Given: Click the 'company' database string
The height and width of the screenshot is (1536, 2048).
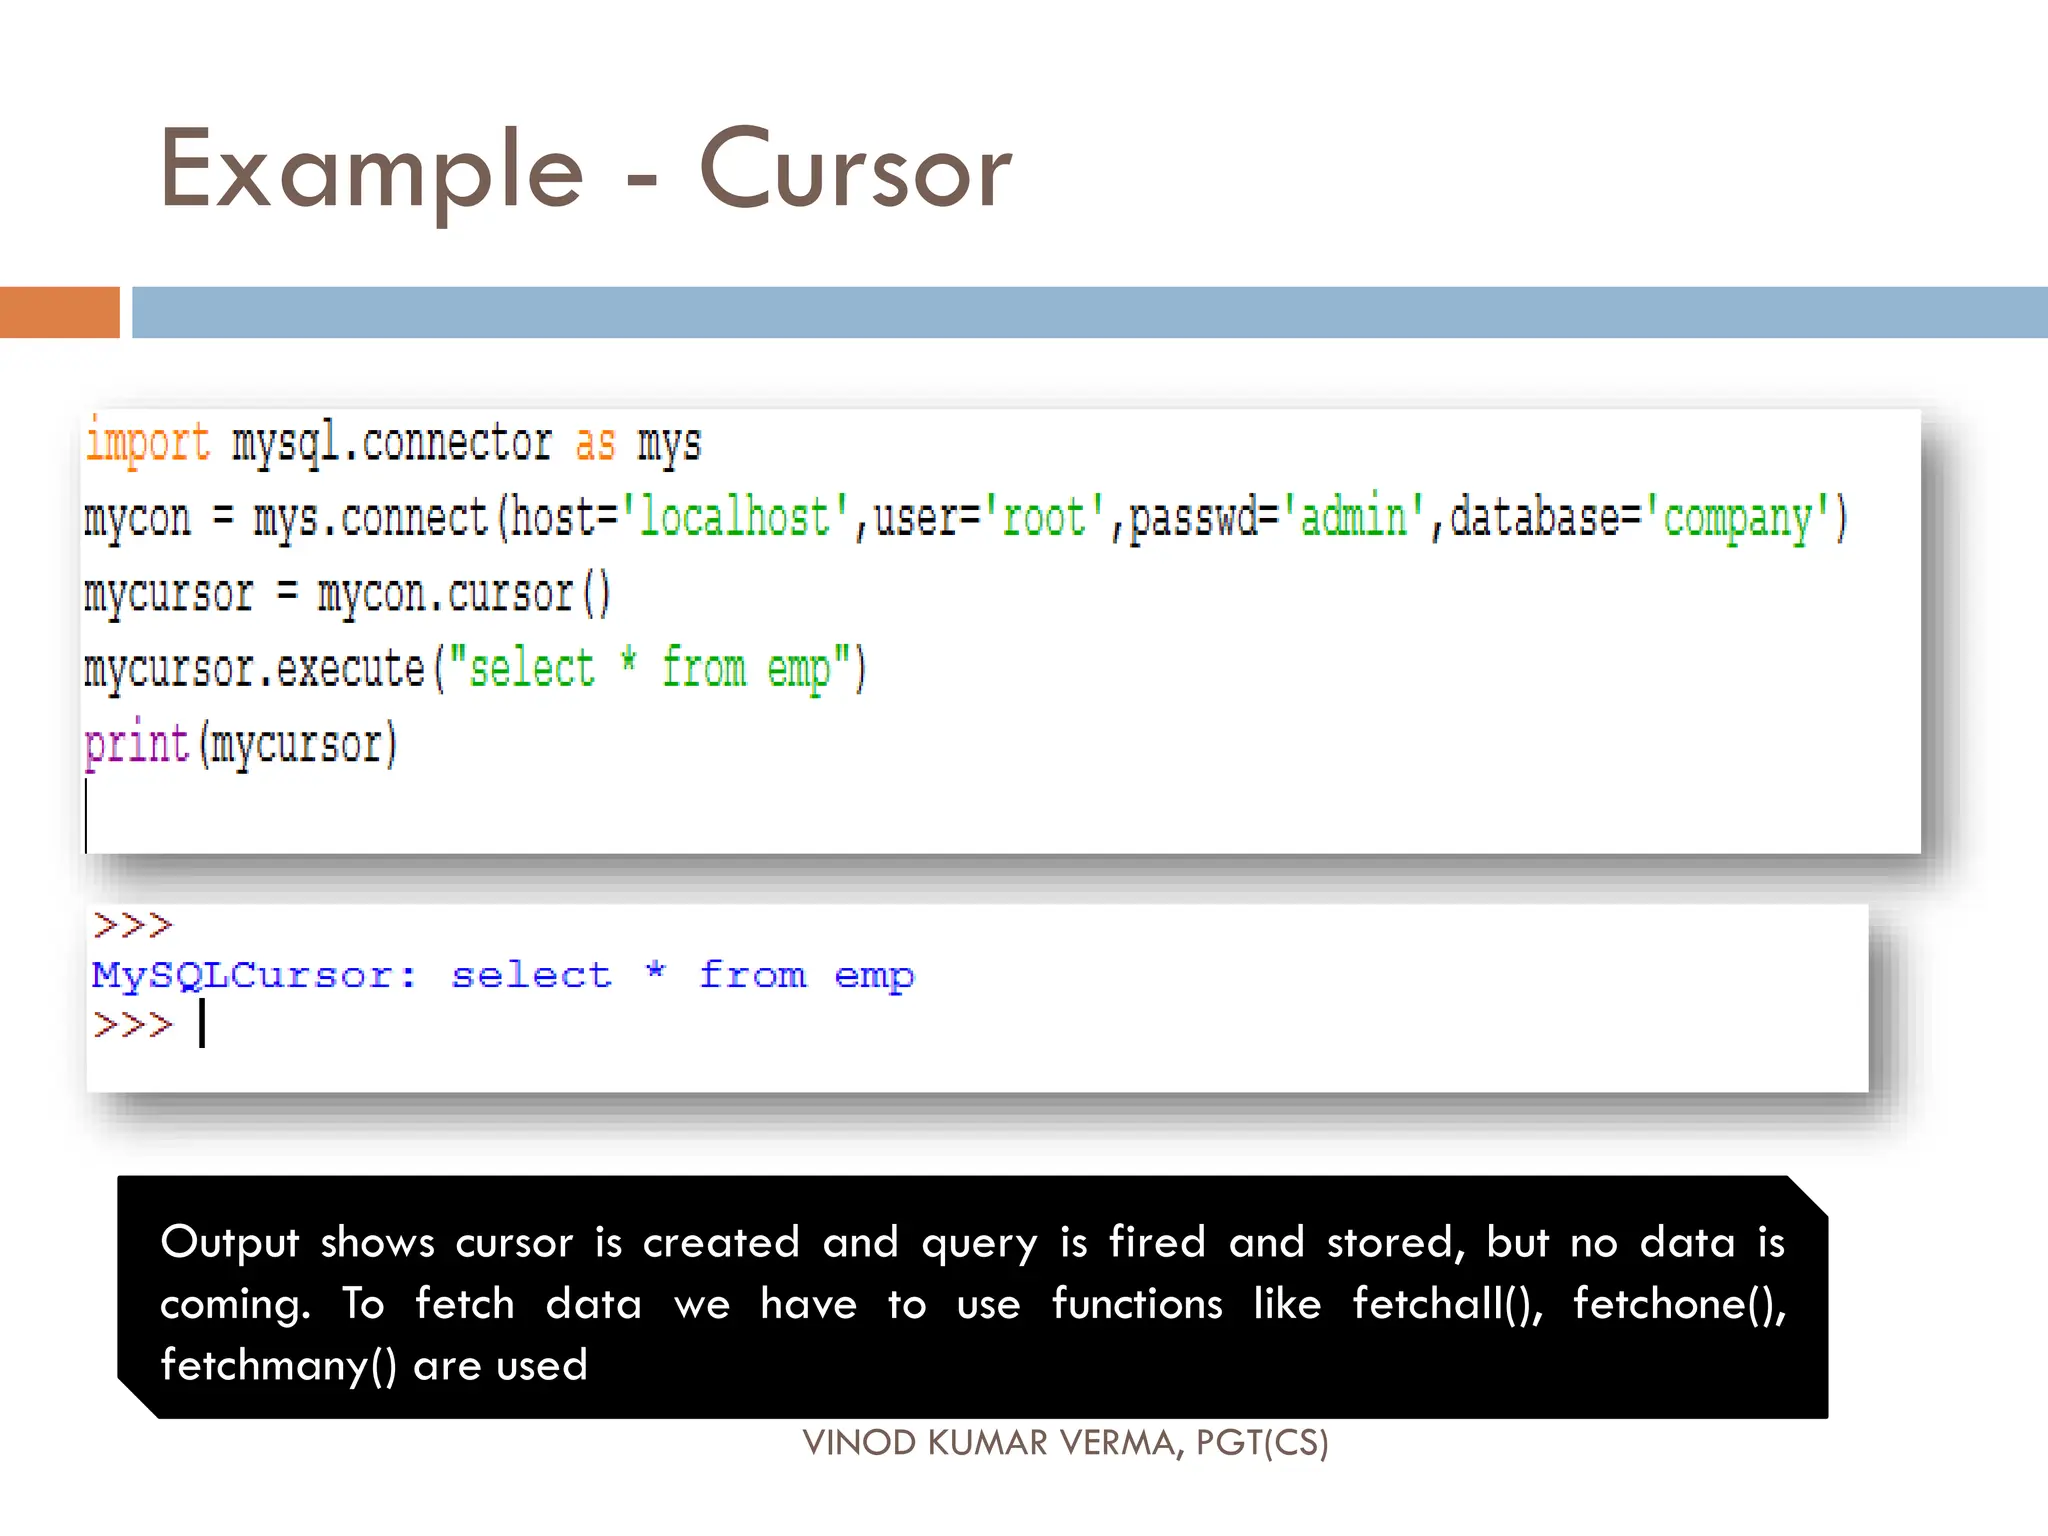Looking at the screenshot, I should click(1737, 518).
